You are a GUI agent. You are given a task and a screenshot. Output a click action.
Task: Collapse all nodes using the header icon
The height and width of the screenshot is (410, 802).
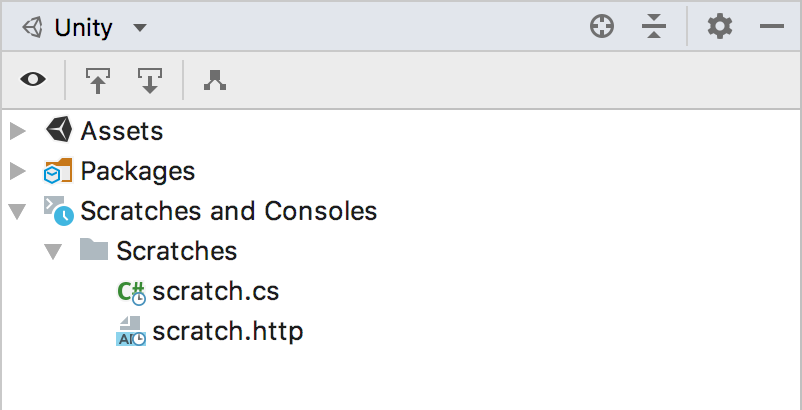coord(654,27)
